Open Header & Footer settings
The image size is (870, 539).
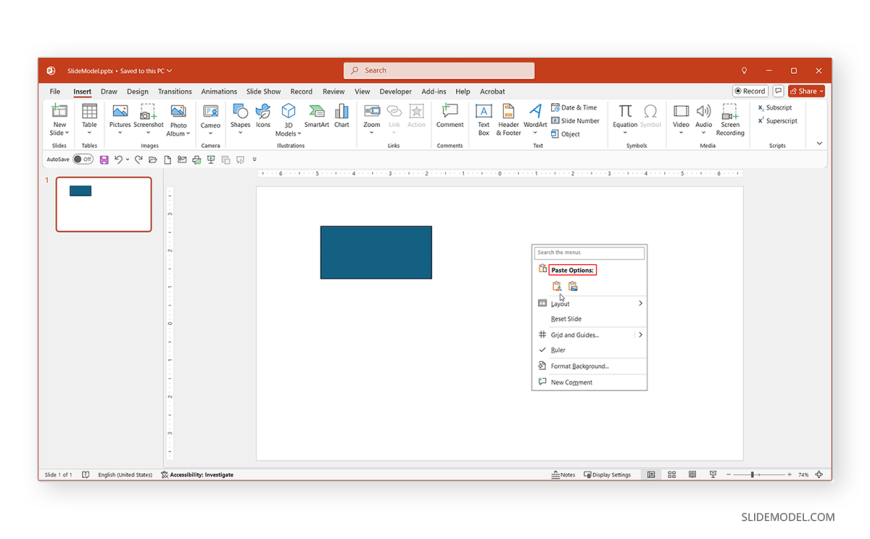(508, 119)
